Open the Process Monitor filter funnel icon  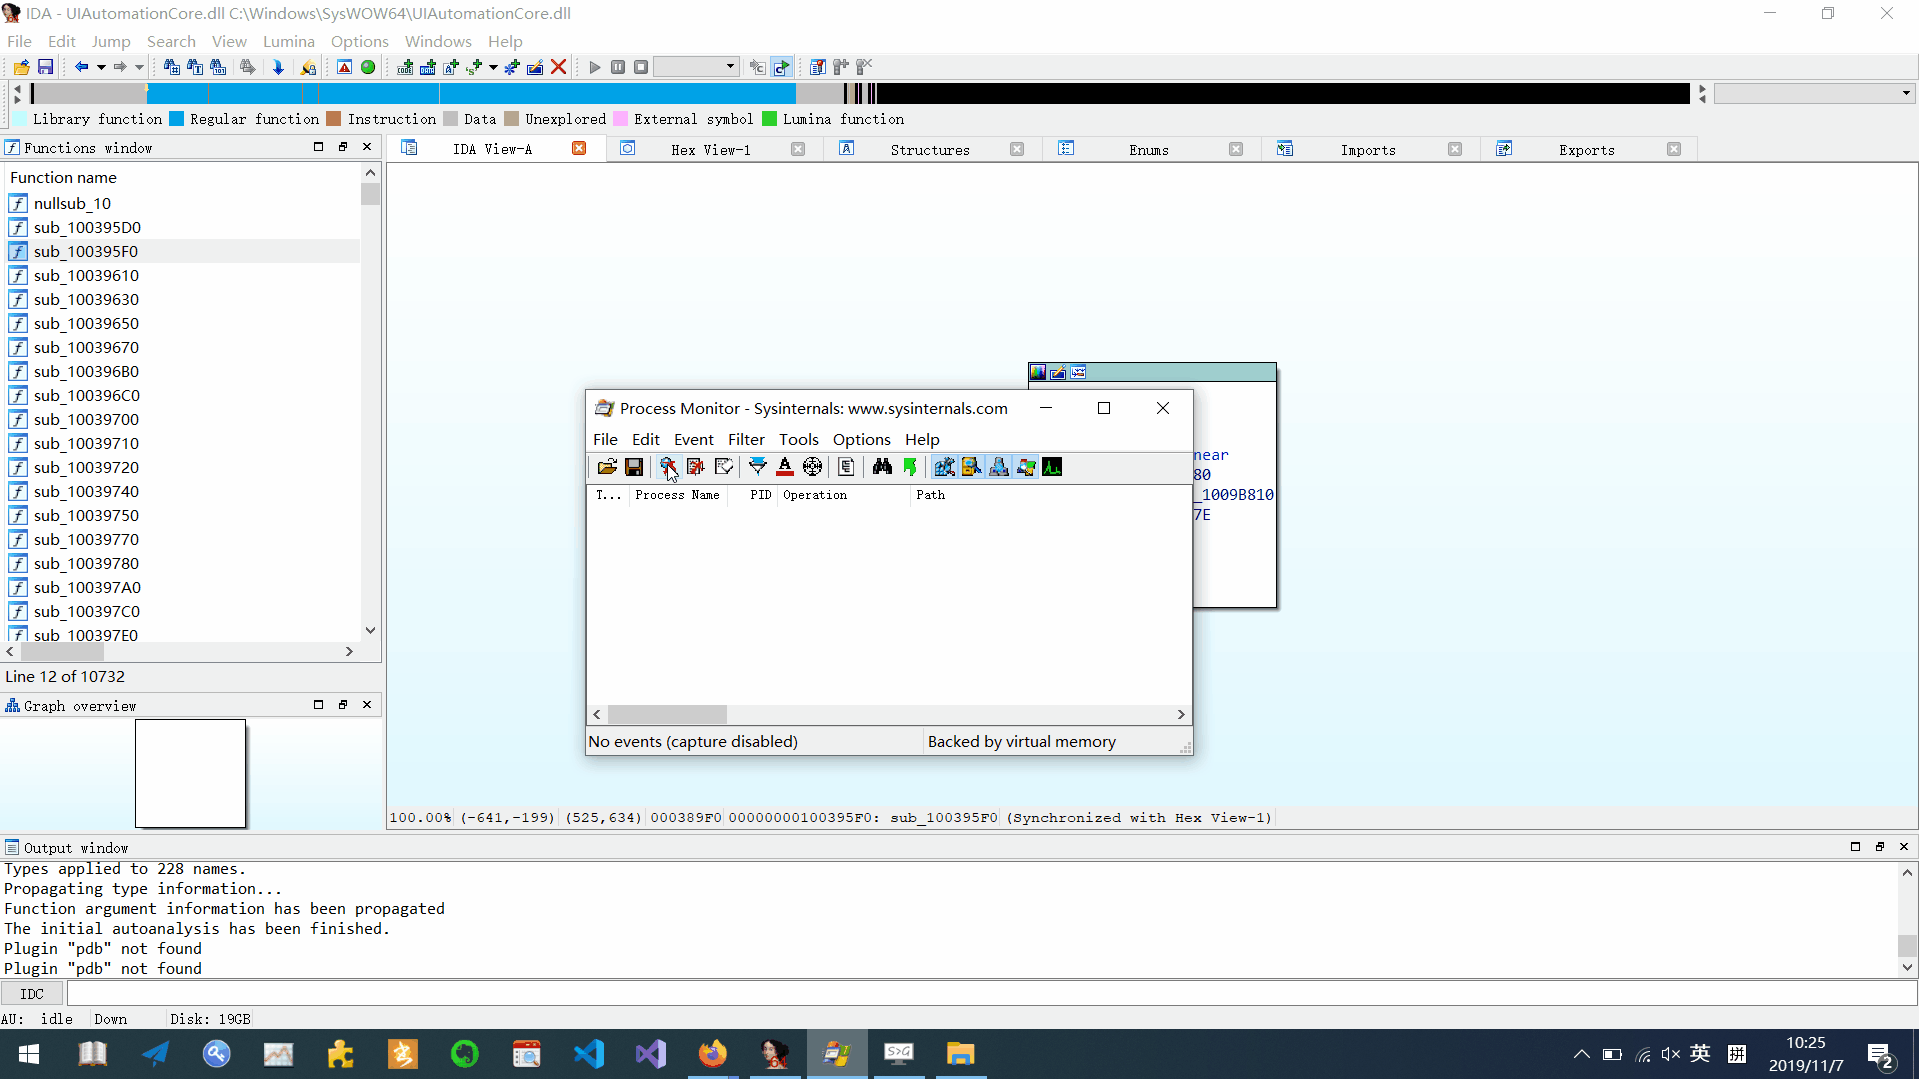pyautogui.click(x=757, y=467)
